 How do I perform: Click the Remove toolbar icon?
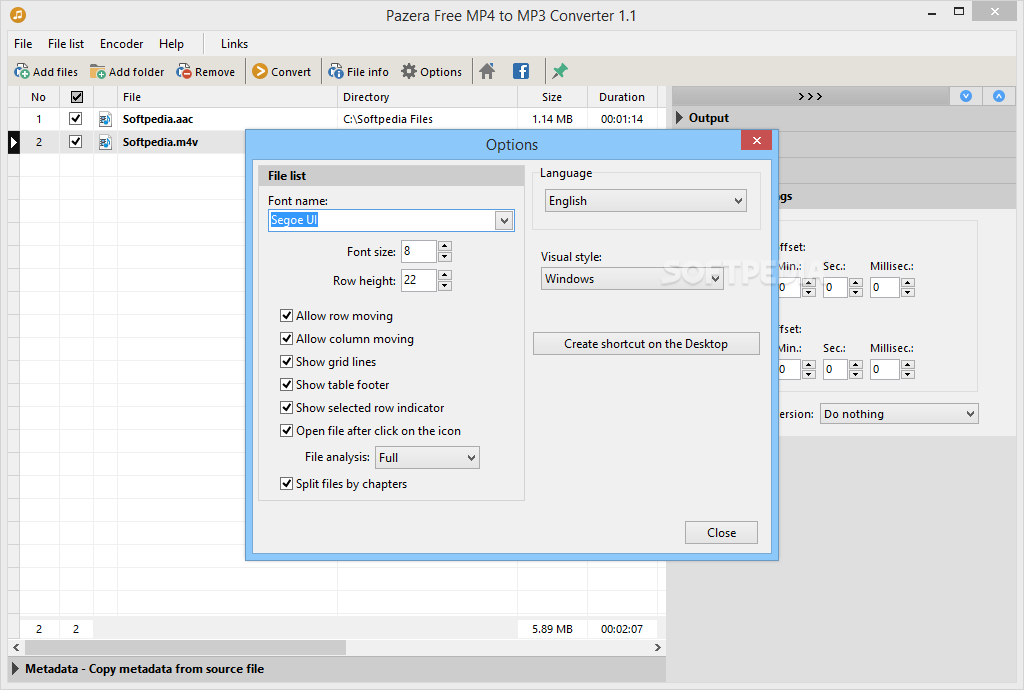tap(184, 71)
